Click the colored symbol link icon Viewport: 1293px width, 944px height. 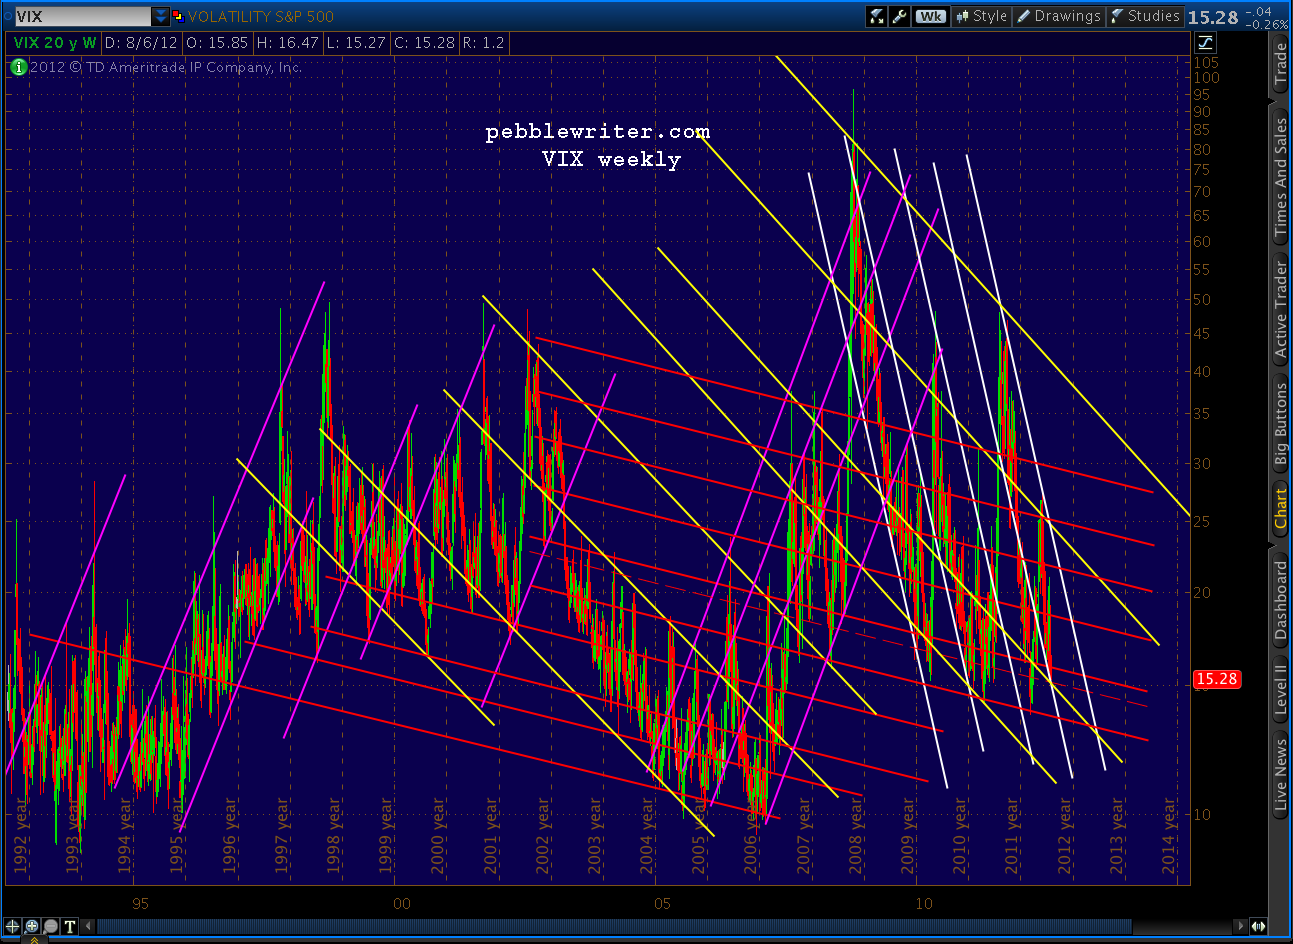point(178,16)
